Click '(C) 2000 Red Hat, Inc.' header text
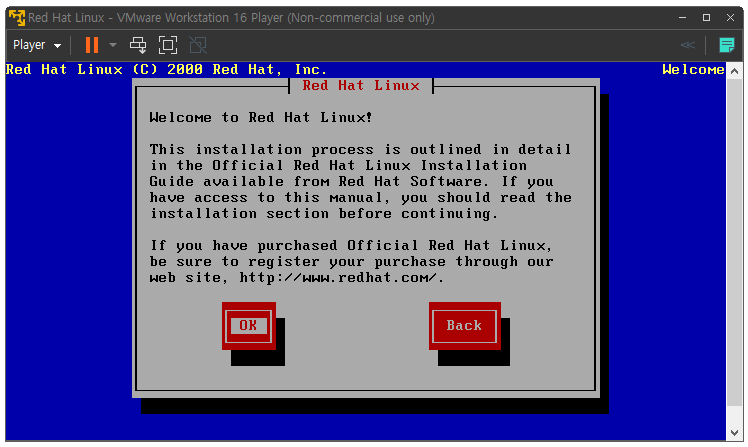Screen dimensions: 748x447 (229, 70)
